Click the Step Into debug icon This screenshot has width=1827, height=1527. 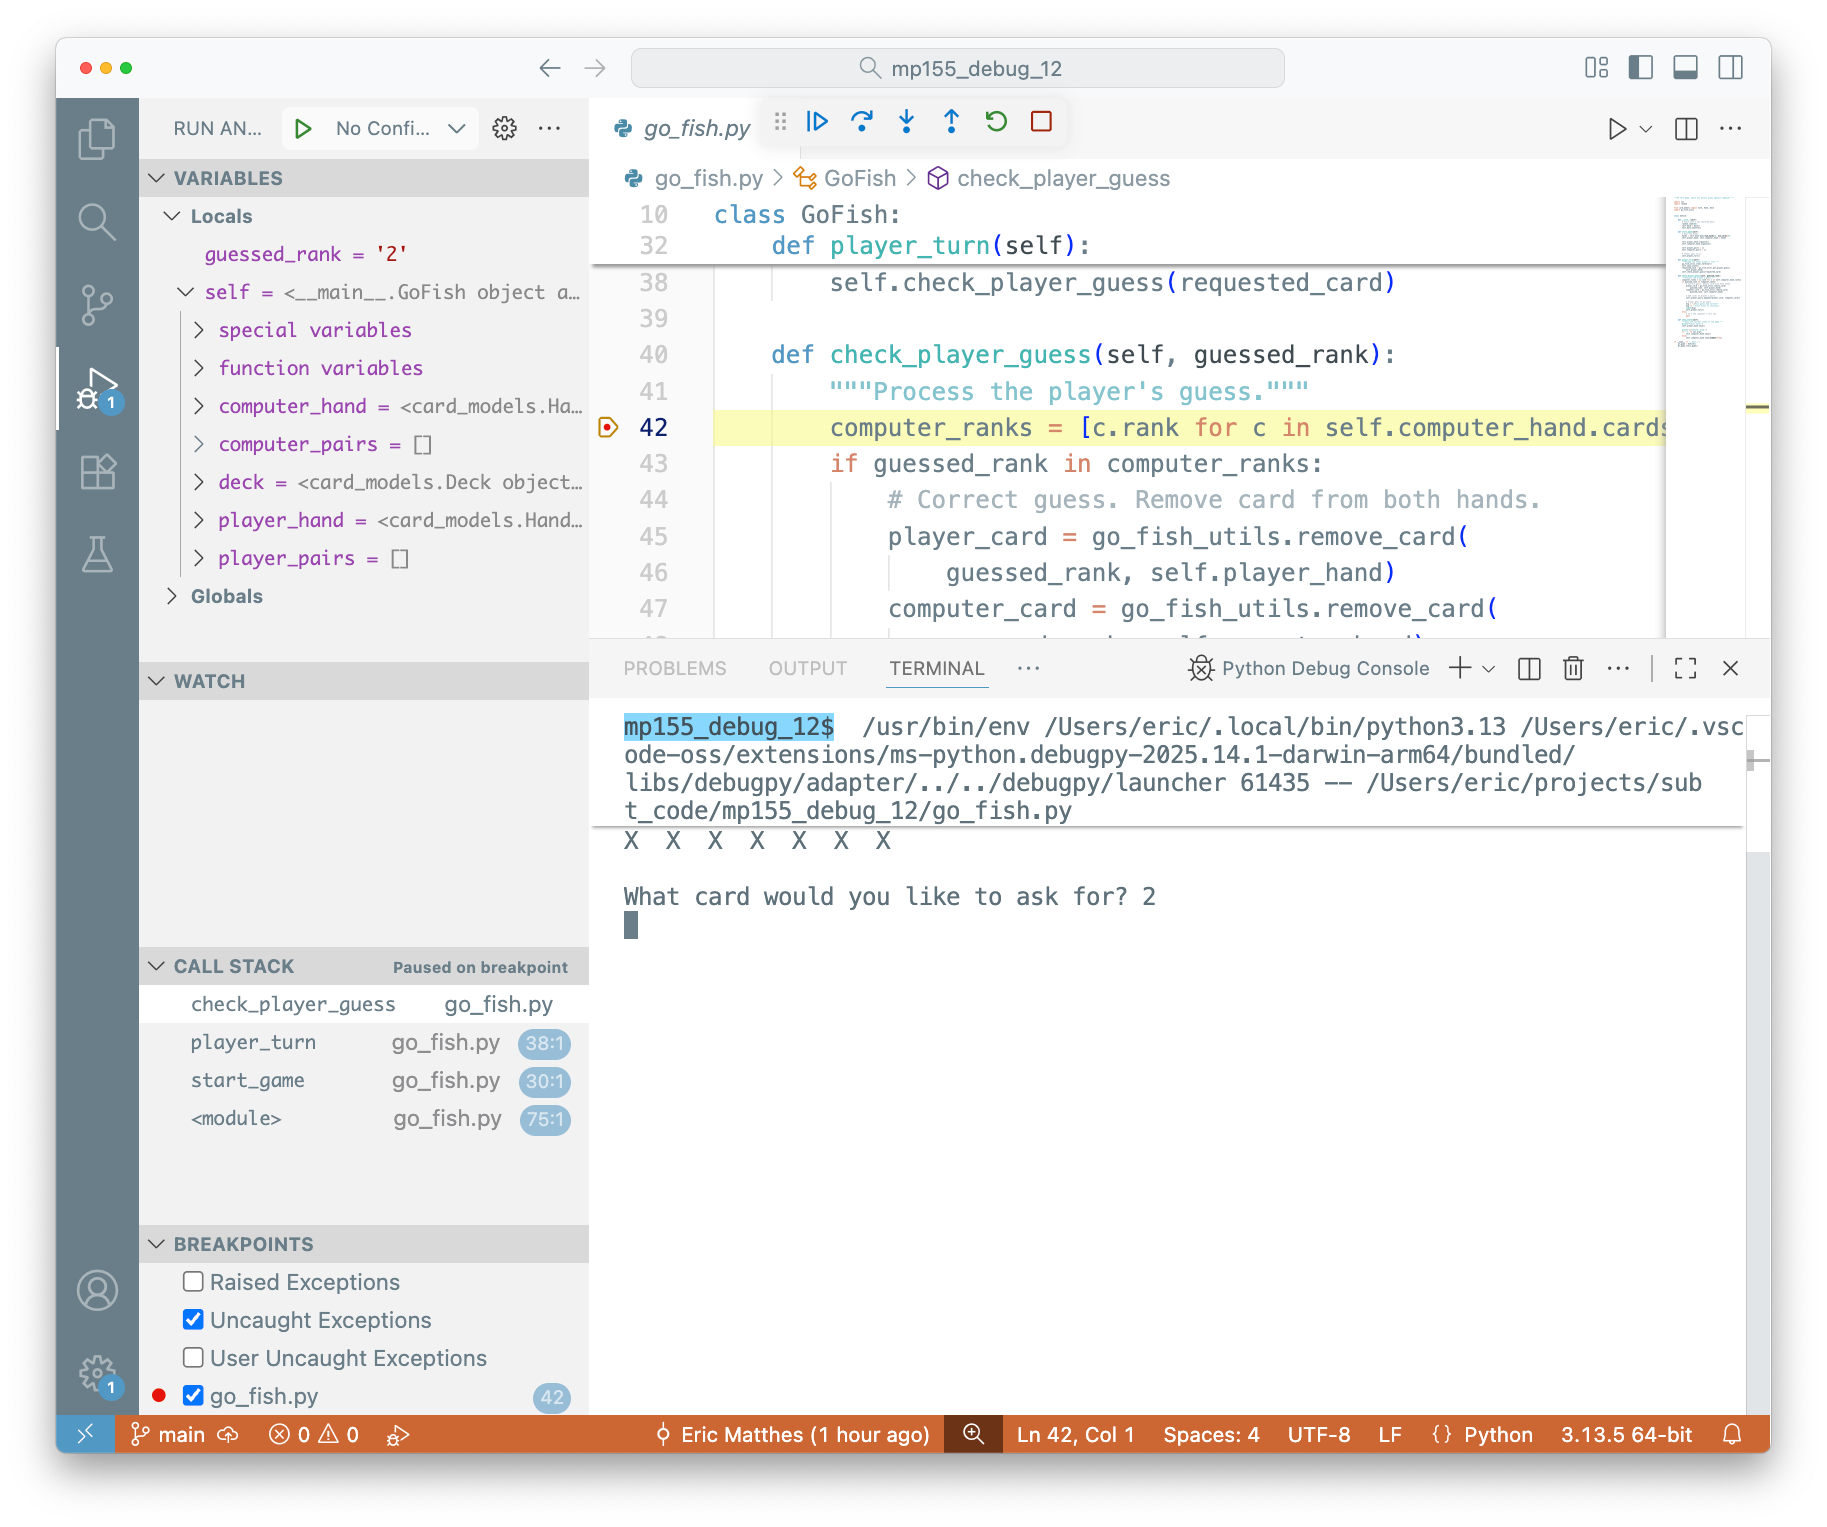point(906,121)
